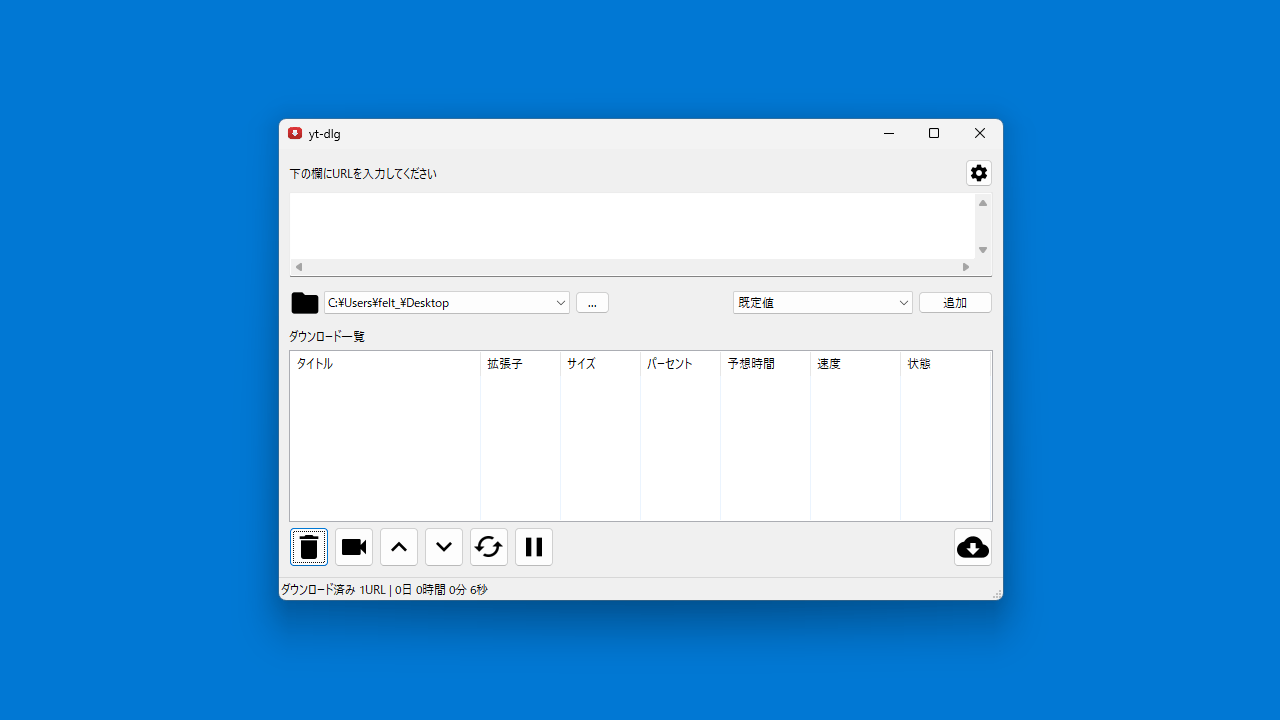Viewport: 1280px width, 720px height.
Task: Click the サイズ column header
Action: [601, 364]
